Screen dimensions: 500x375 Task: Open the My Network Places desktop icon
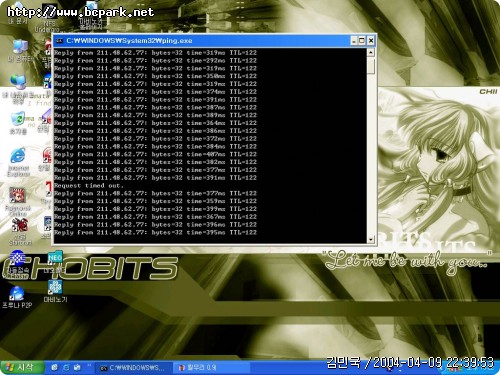[x=18, y=88]
